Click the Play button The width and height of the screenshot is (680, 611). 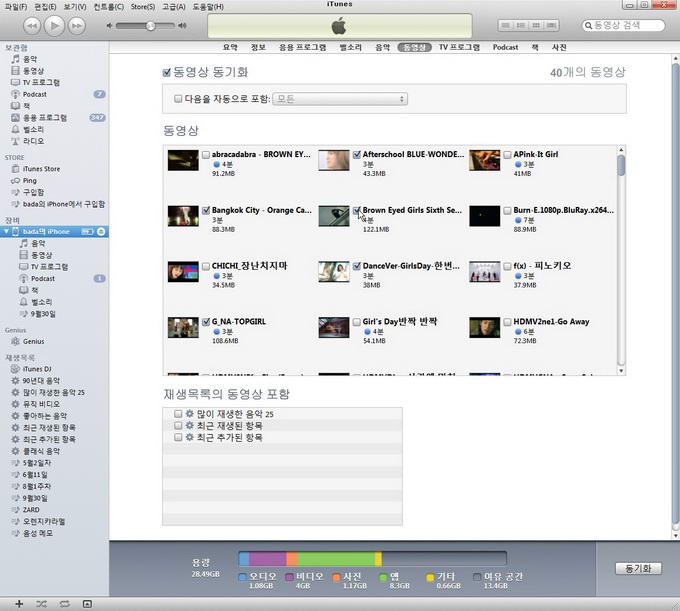point(54,26)
